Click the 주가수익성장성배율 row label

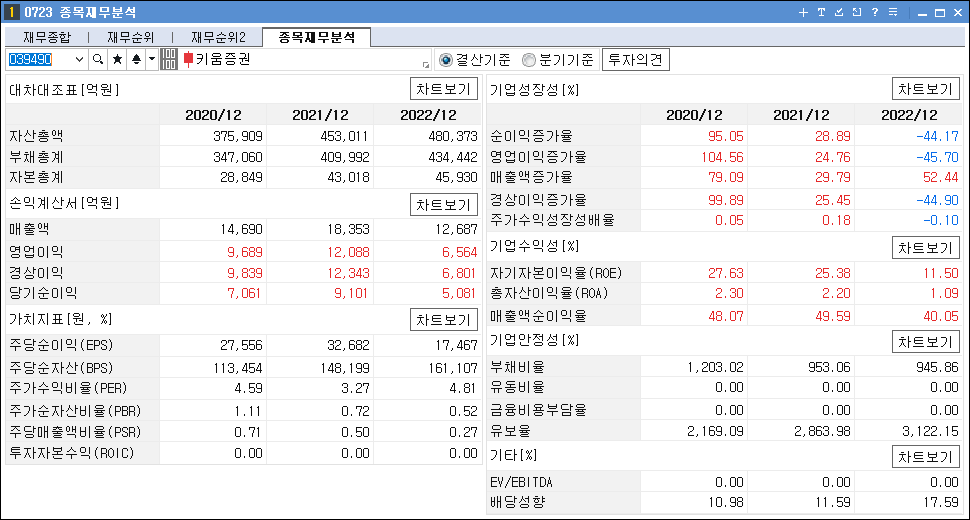coord(552,220)
